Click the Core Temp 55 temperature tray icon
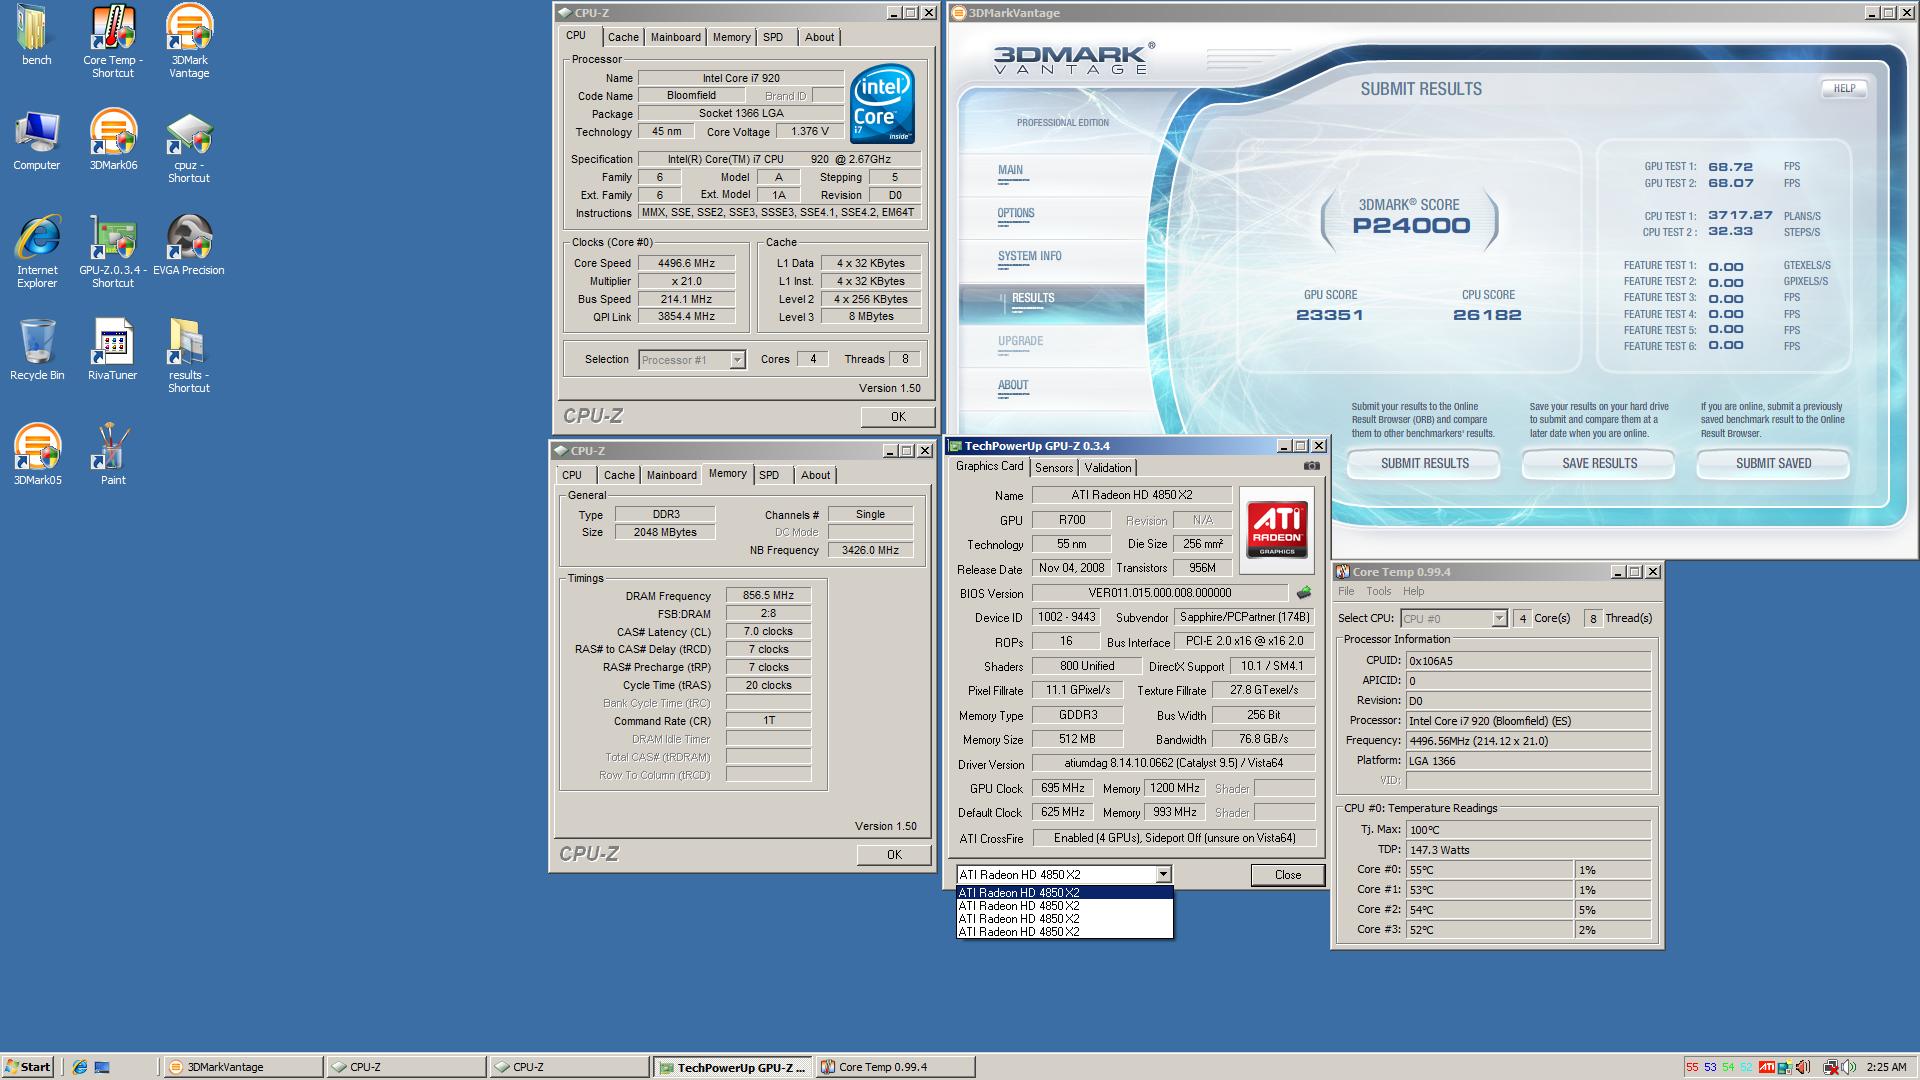This screenshot has height=1080, width=1920. [1692, 1067]
